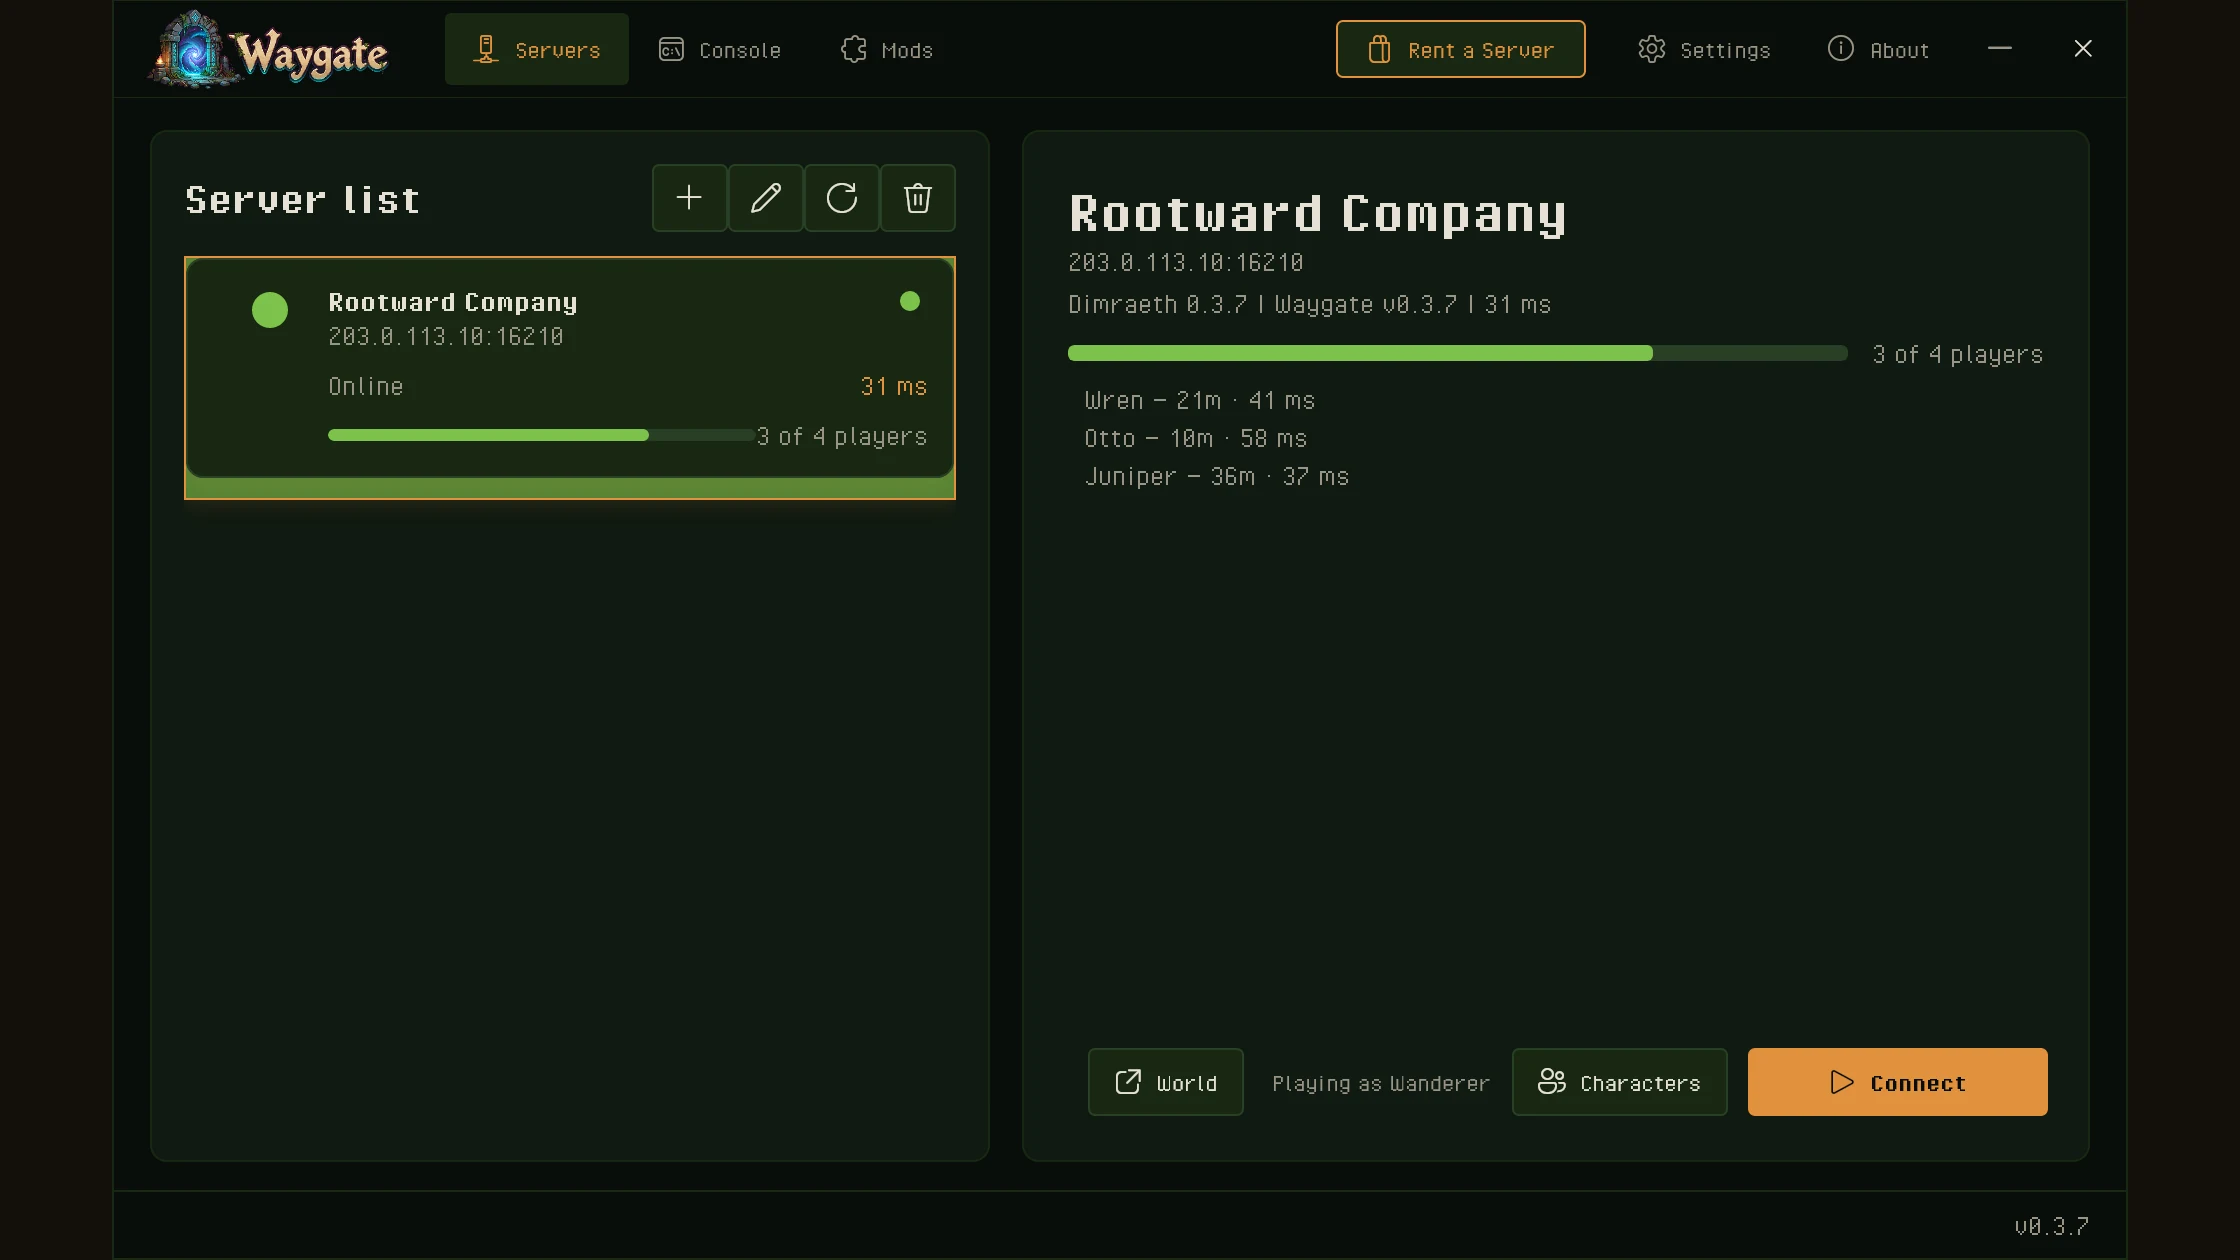Click the 203.0.113.10:16210 address in the details panel
2240x1260 pixels.
click(x=1186, y=262)
